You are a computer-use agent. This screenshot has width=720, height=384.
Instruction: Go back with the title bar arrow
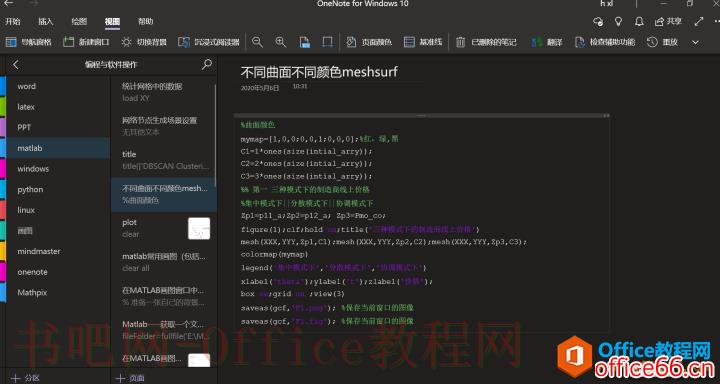point(8,3)
